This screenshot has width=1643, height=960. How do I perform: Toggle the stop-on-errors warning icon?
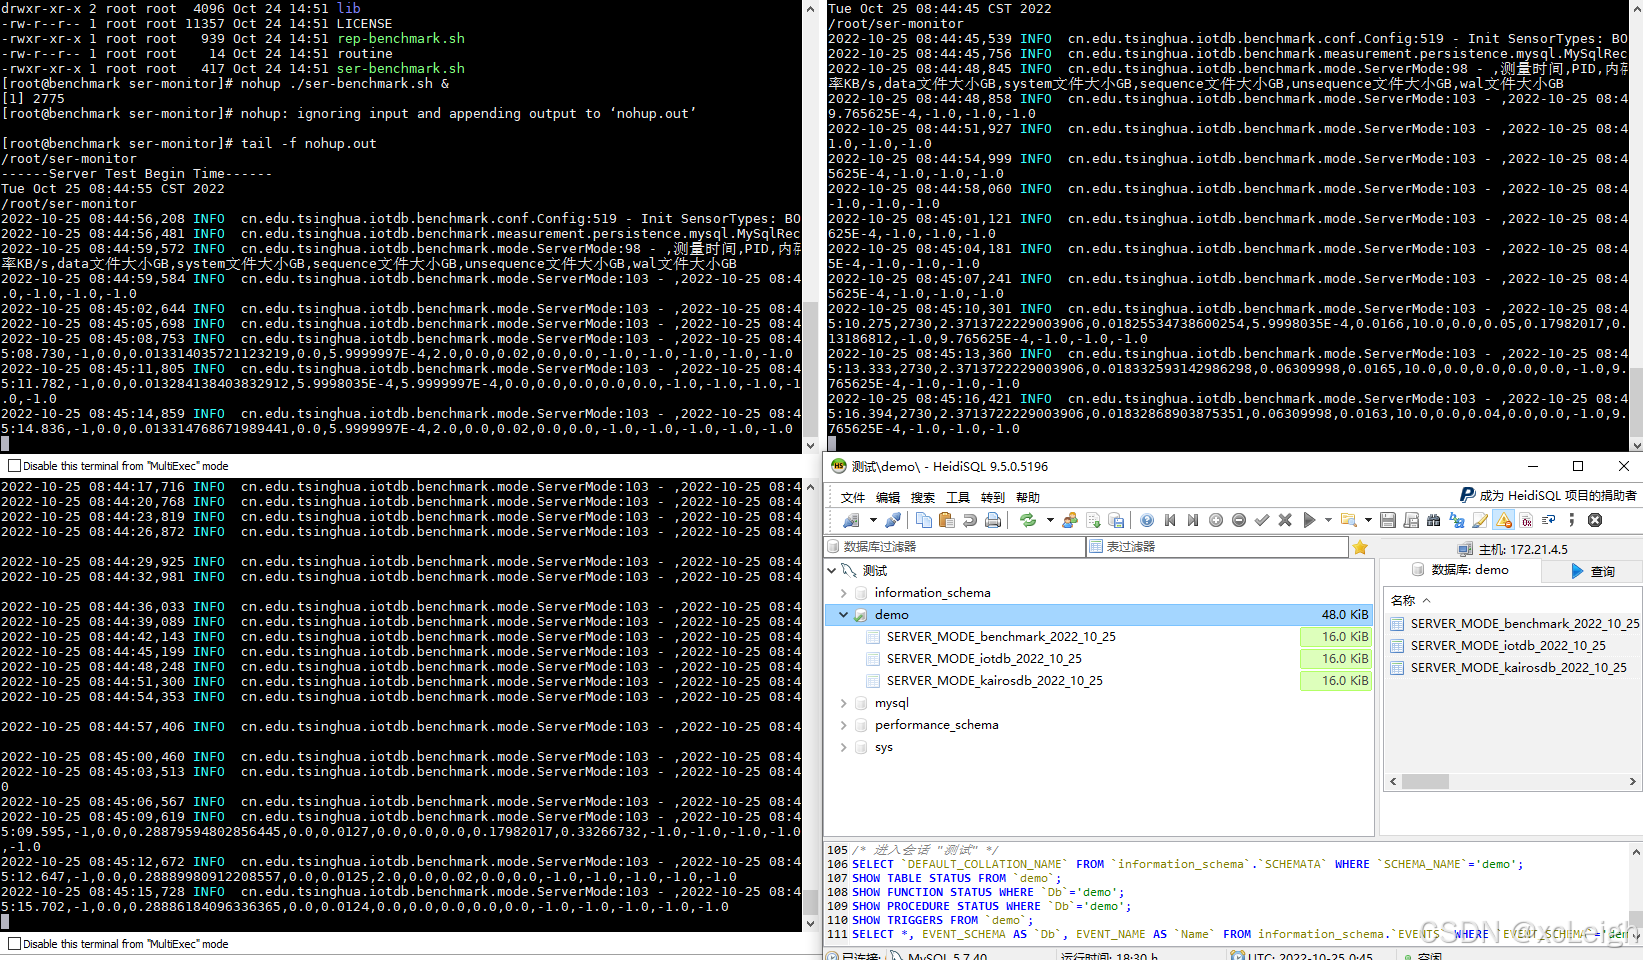coord(1504,520)
